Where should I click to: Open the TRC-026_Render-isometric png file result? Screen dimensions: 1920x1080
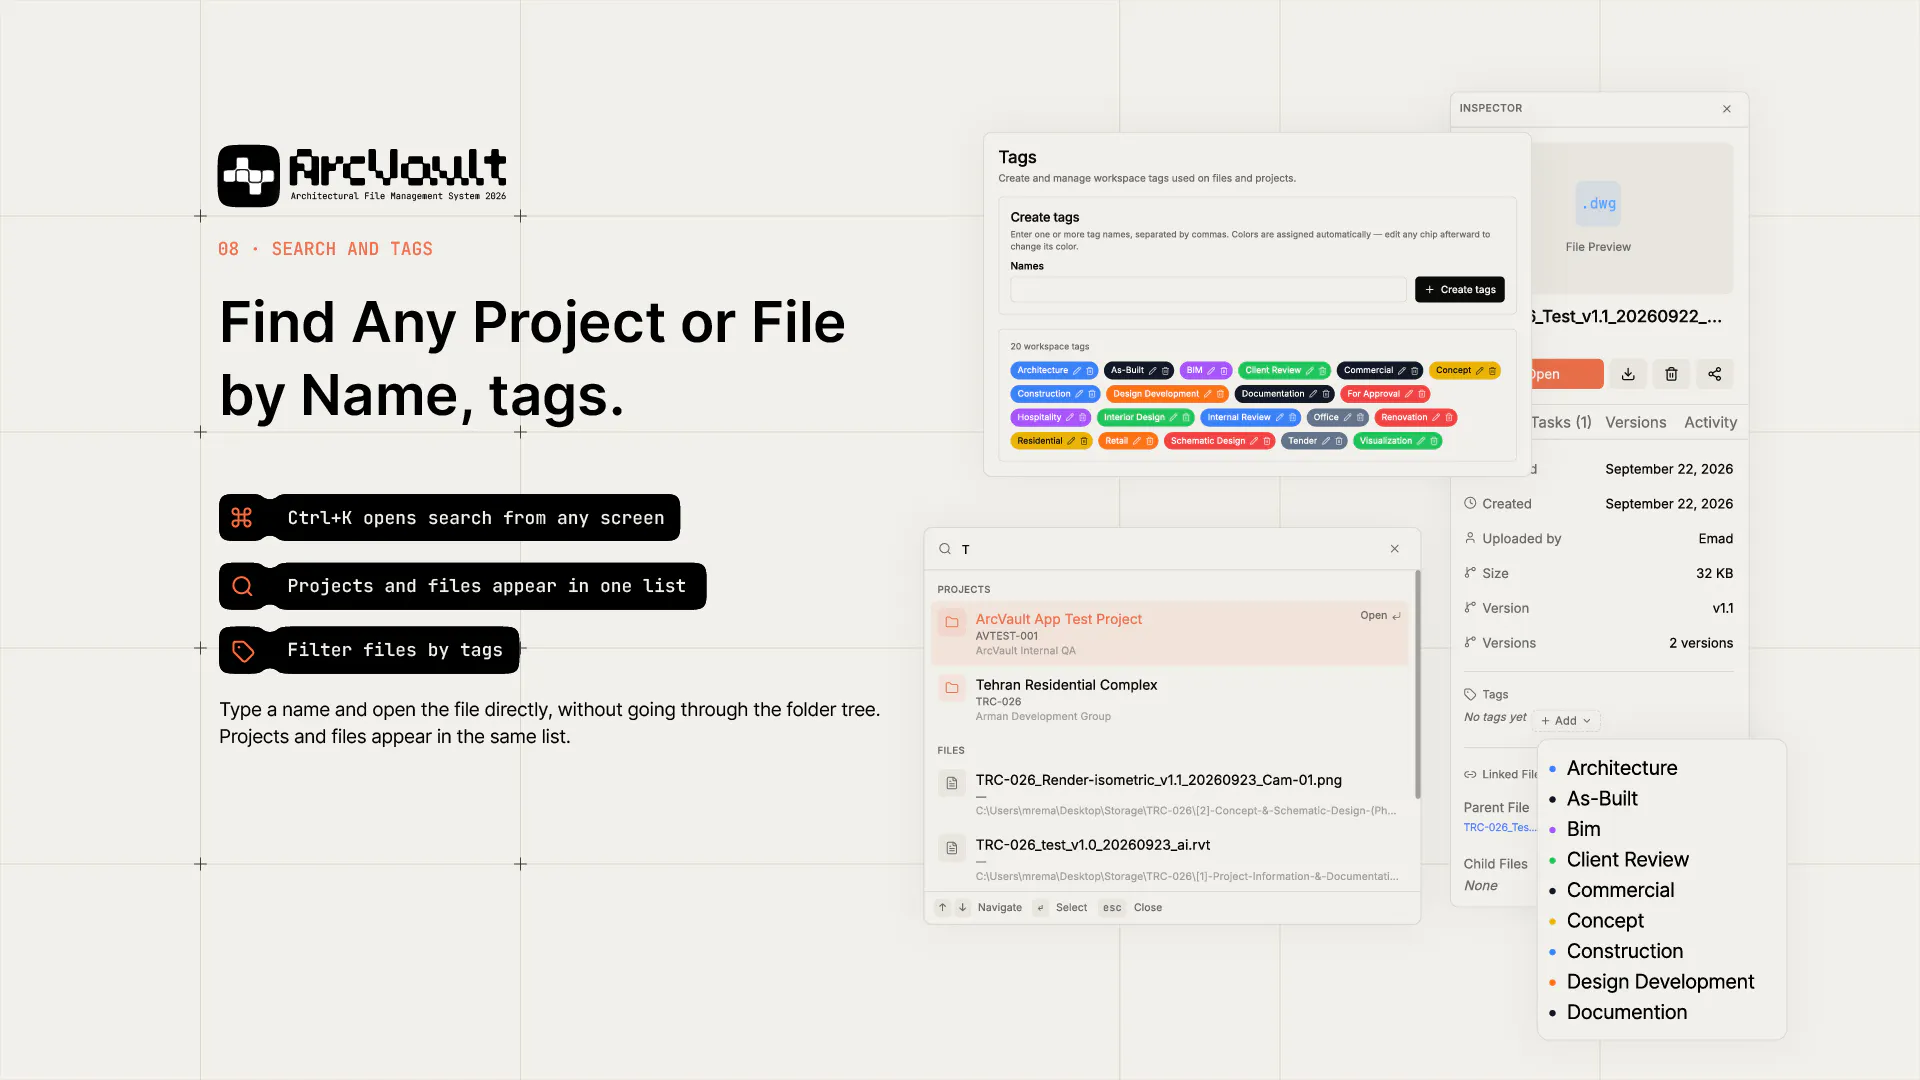pyautogui.click(x=1169, y=794)
